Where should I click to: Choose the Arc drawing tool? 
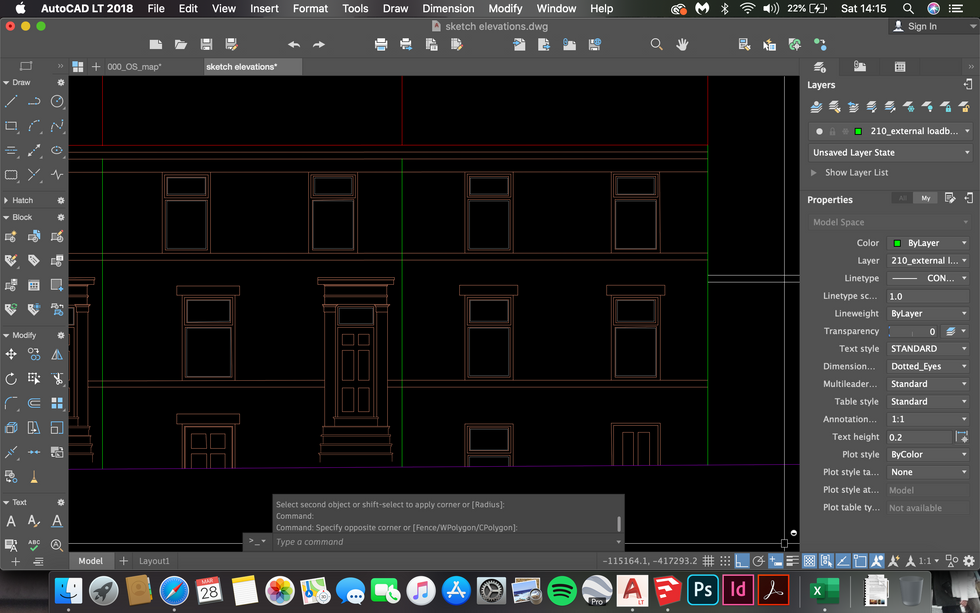pos(34,126)
